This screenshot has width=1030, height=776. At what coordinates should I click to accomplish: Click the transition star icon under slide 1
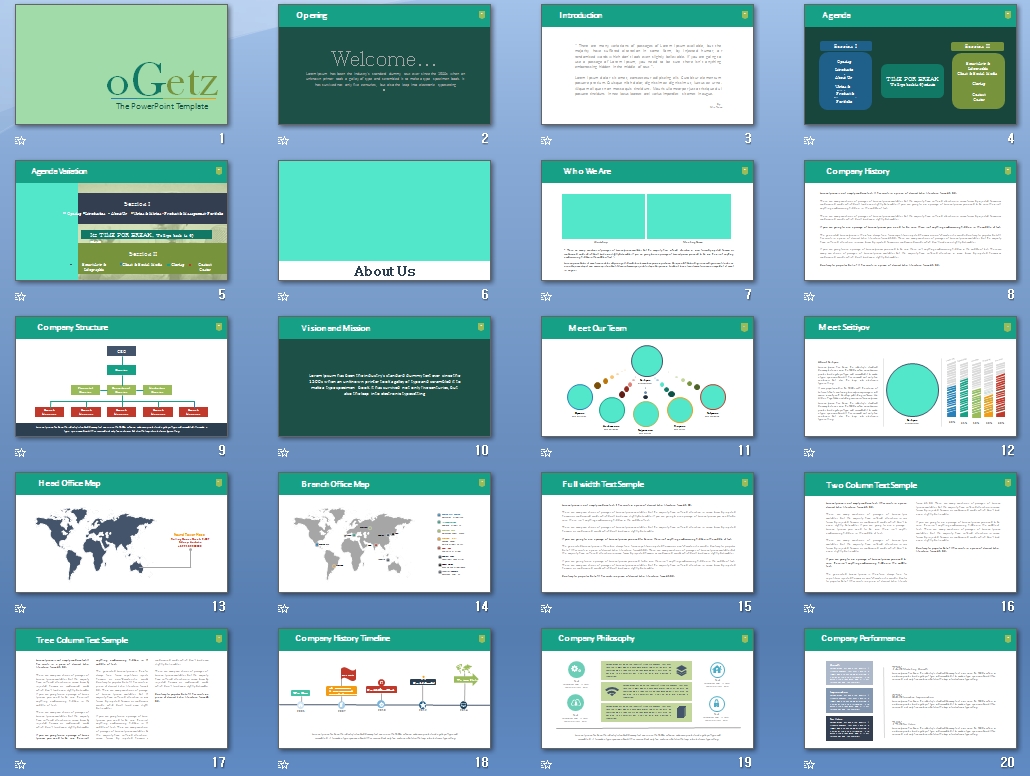tap(20, 141)
